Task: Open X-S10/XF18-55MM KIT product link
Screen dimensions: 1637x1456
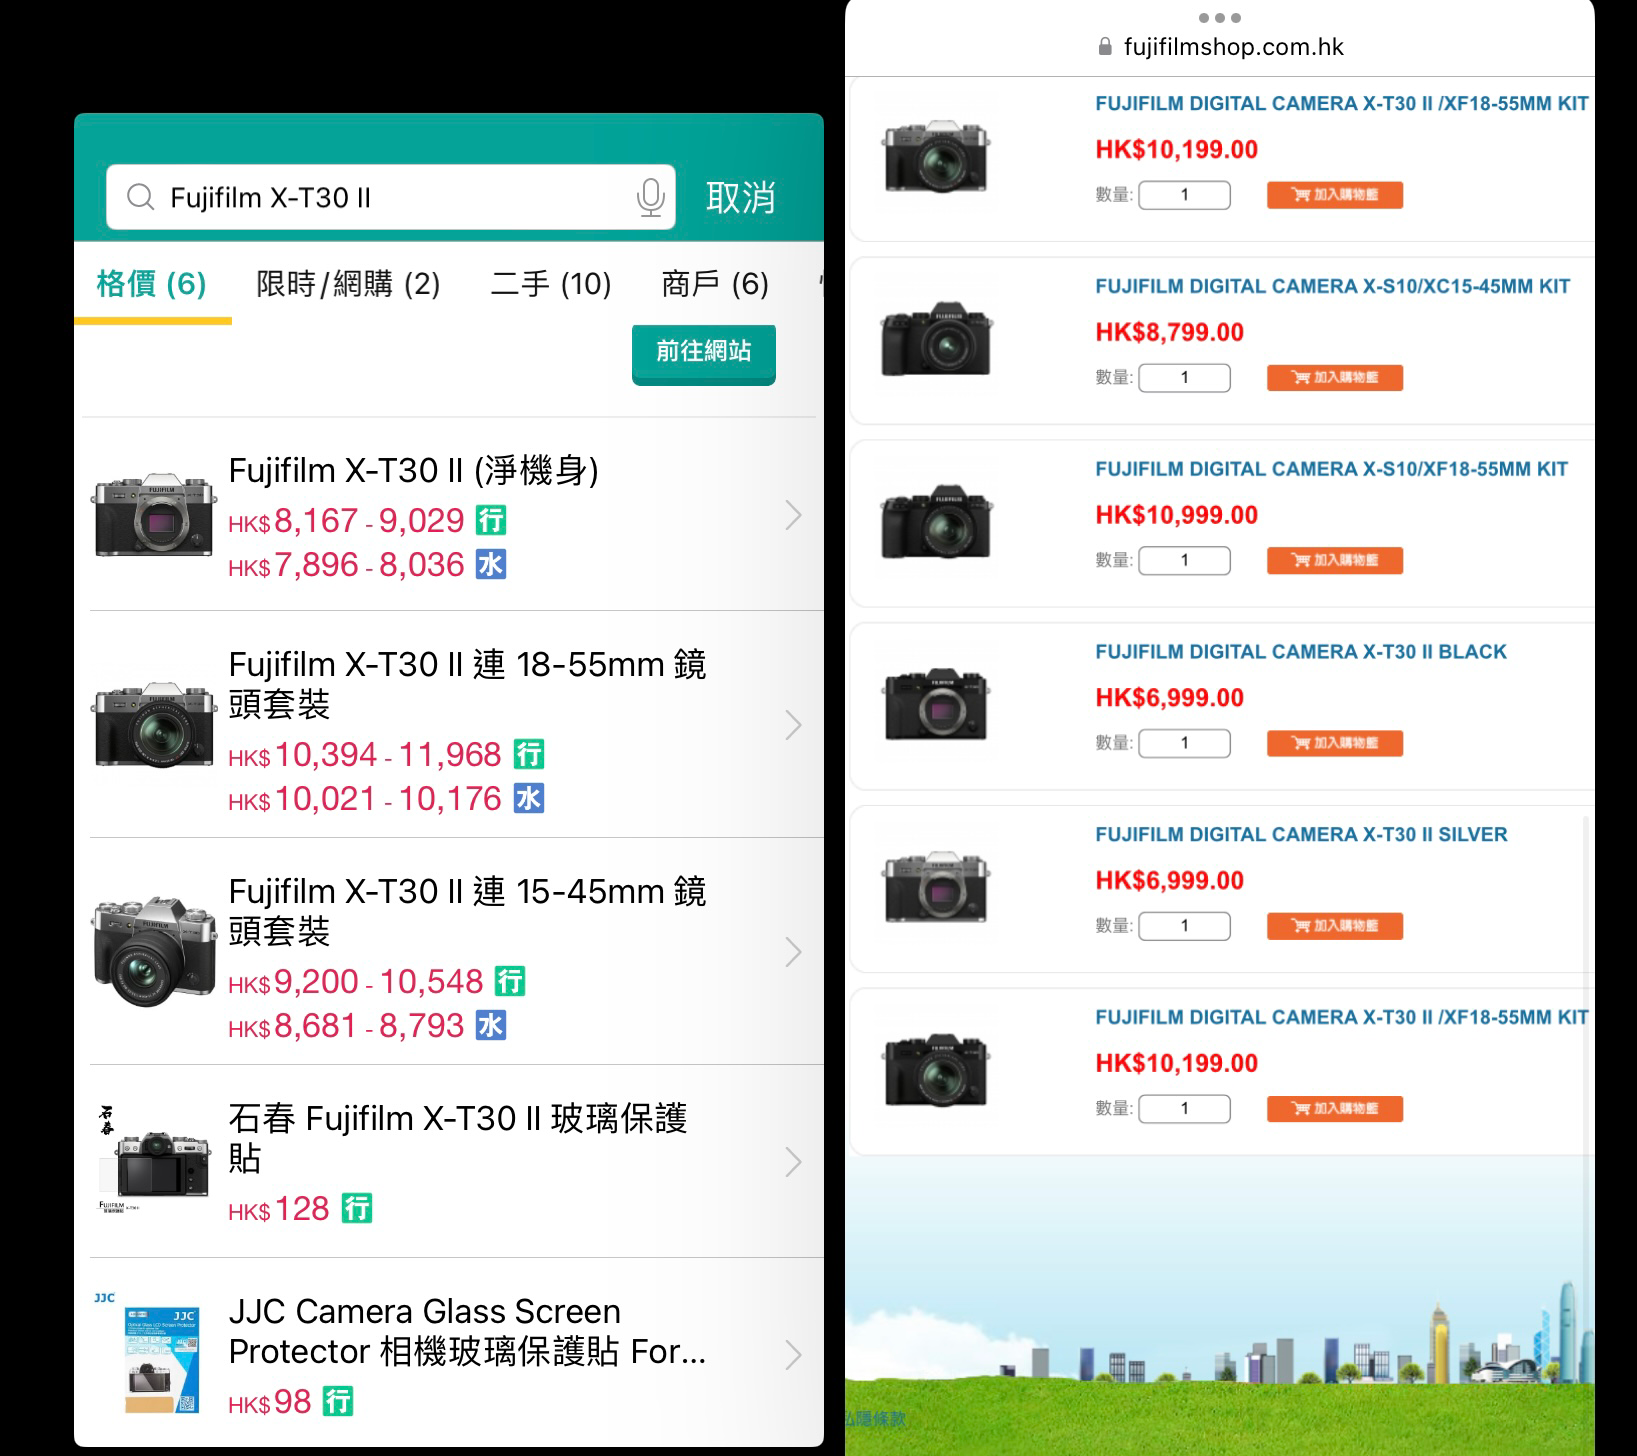Action: tap(1331, 469)
